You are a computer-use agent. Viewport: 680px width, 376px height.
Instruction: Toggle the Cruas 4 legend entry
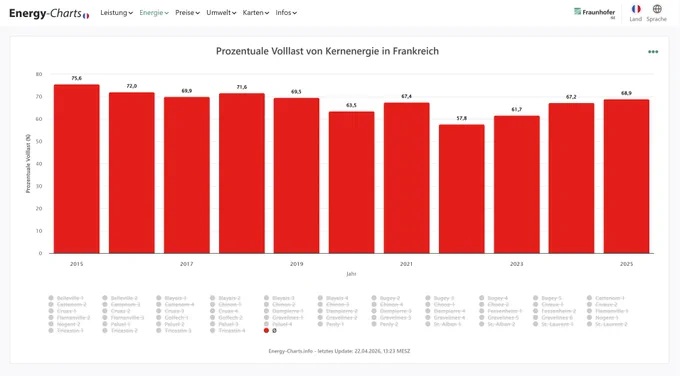click(x=224, y=311)
